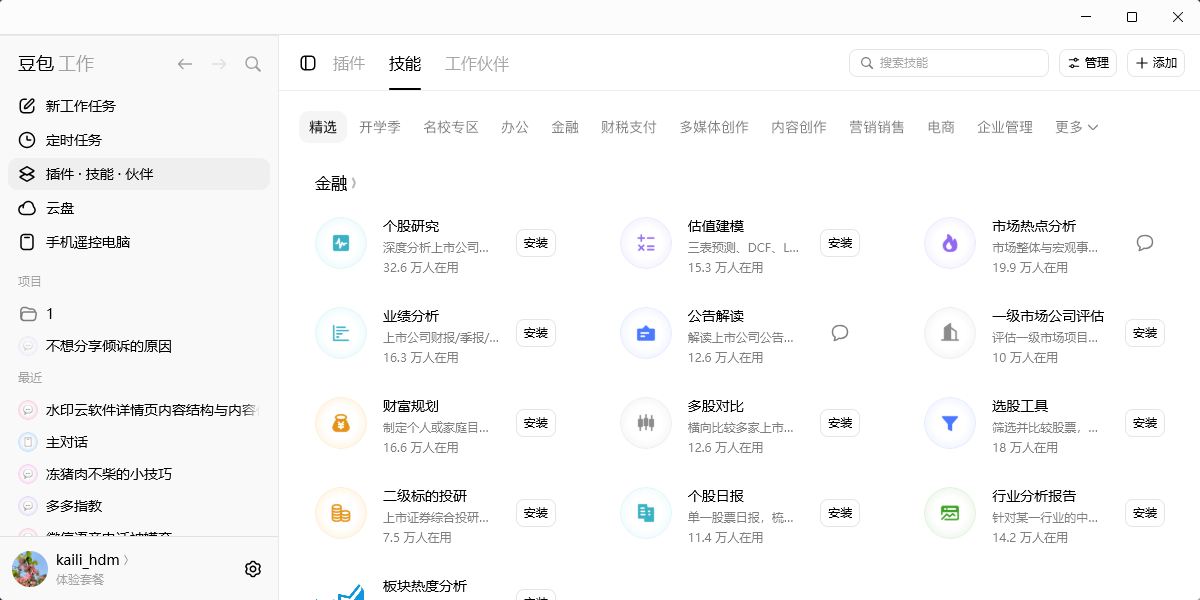Screen dimensions: 1200x600
Task: Select the 营销销售 category tab
Action: (877, 127)
